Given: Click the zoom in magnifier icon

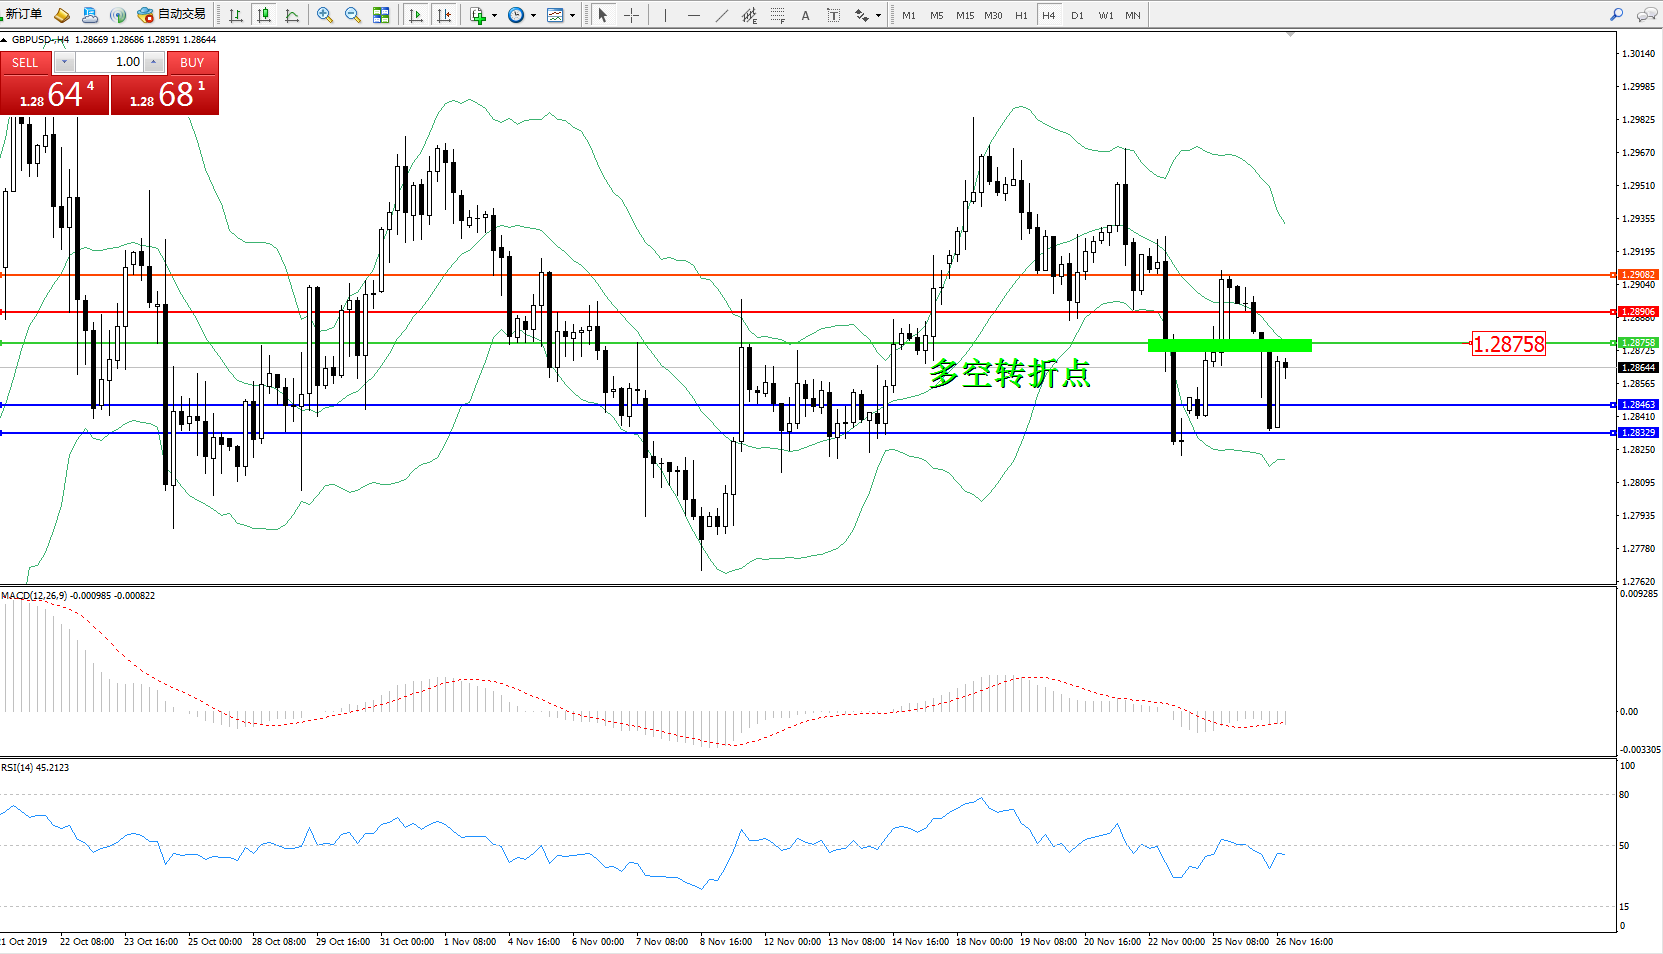Looking at the screenshot, I should tap(324, 15).
